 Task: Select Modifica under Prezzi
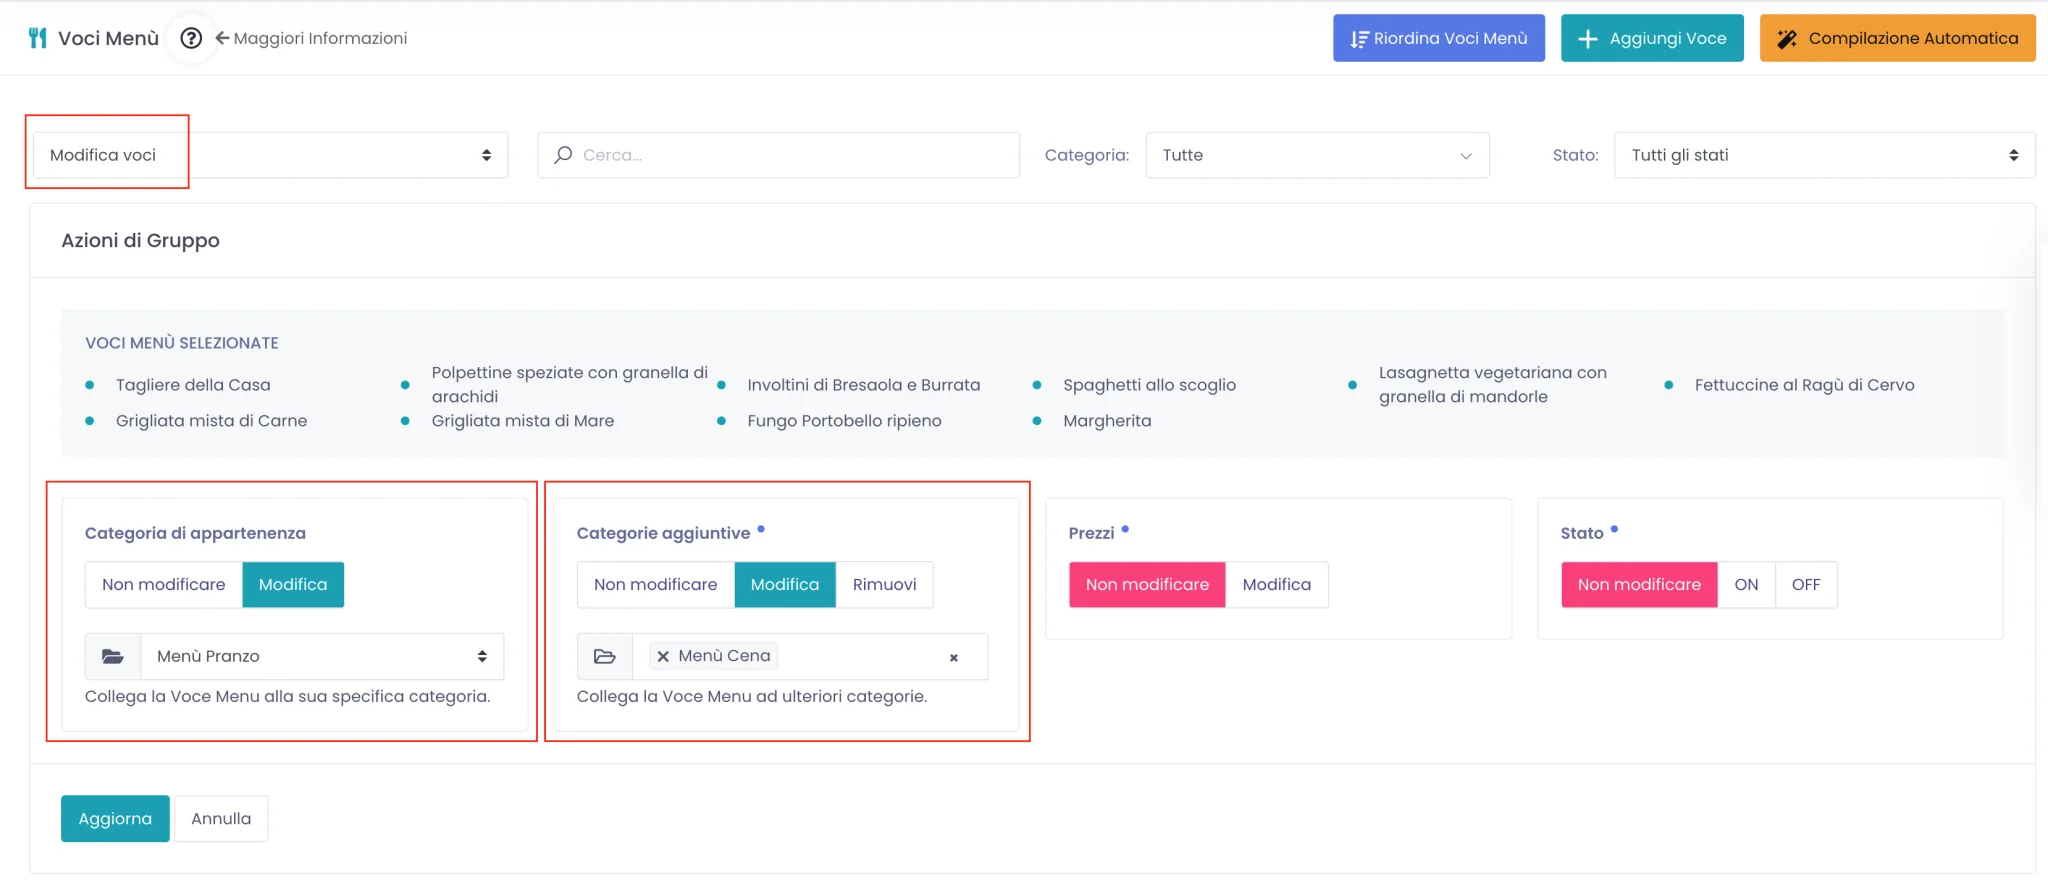[x=1277, y=585]
